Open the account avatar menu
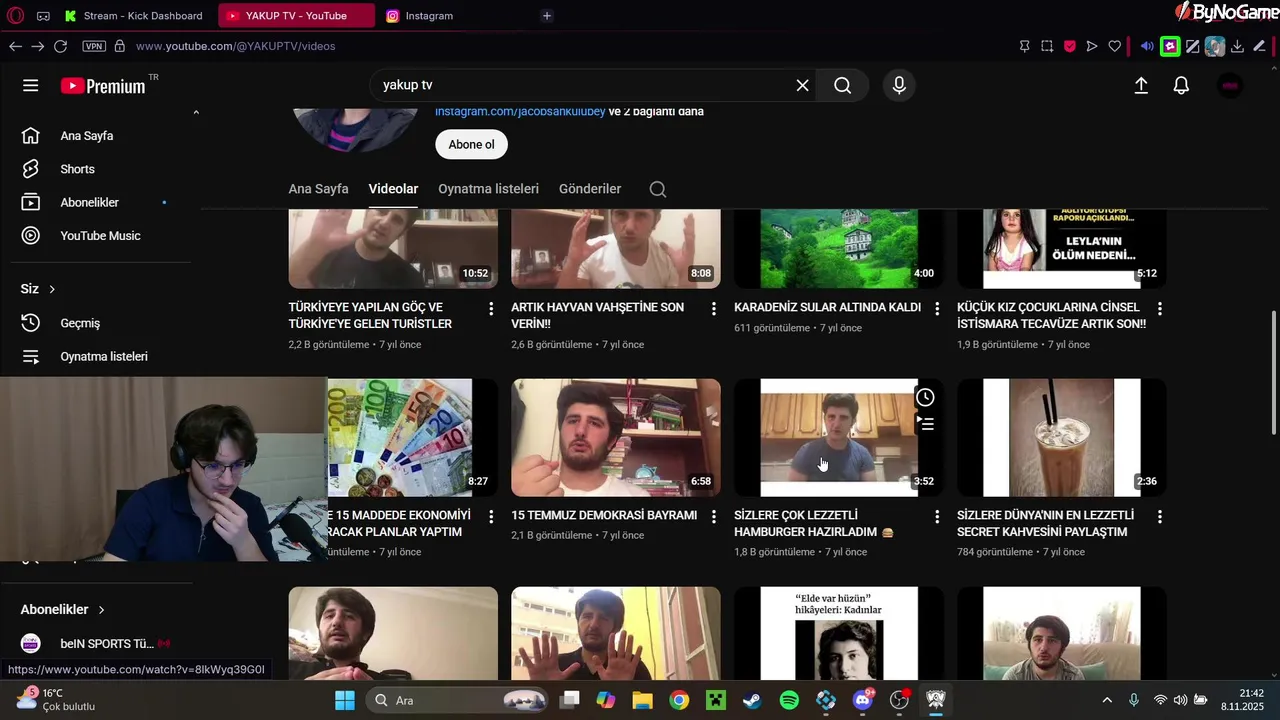Screen dimensions: 1280x720 [1230, 86]
